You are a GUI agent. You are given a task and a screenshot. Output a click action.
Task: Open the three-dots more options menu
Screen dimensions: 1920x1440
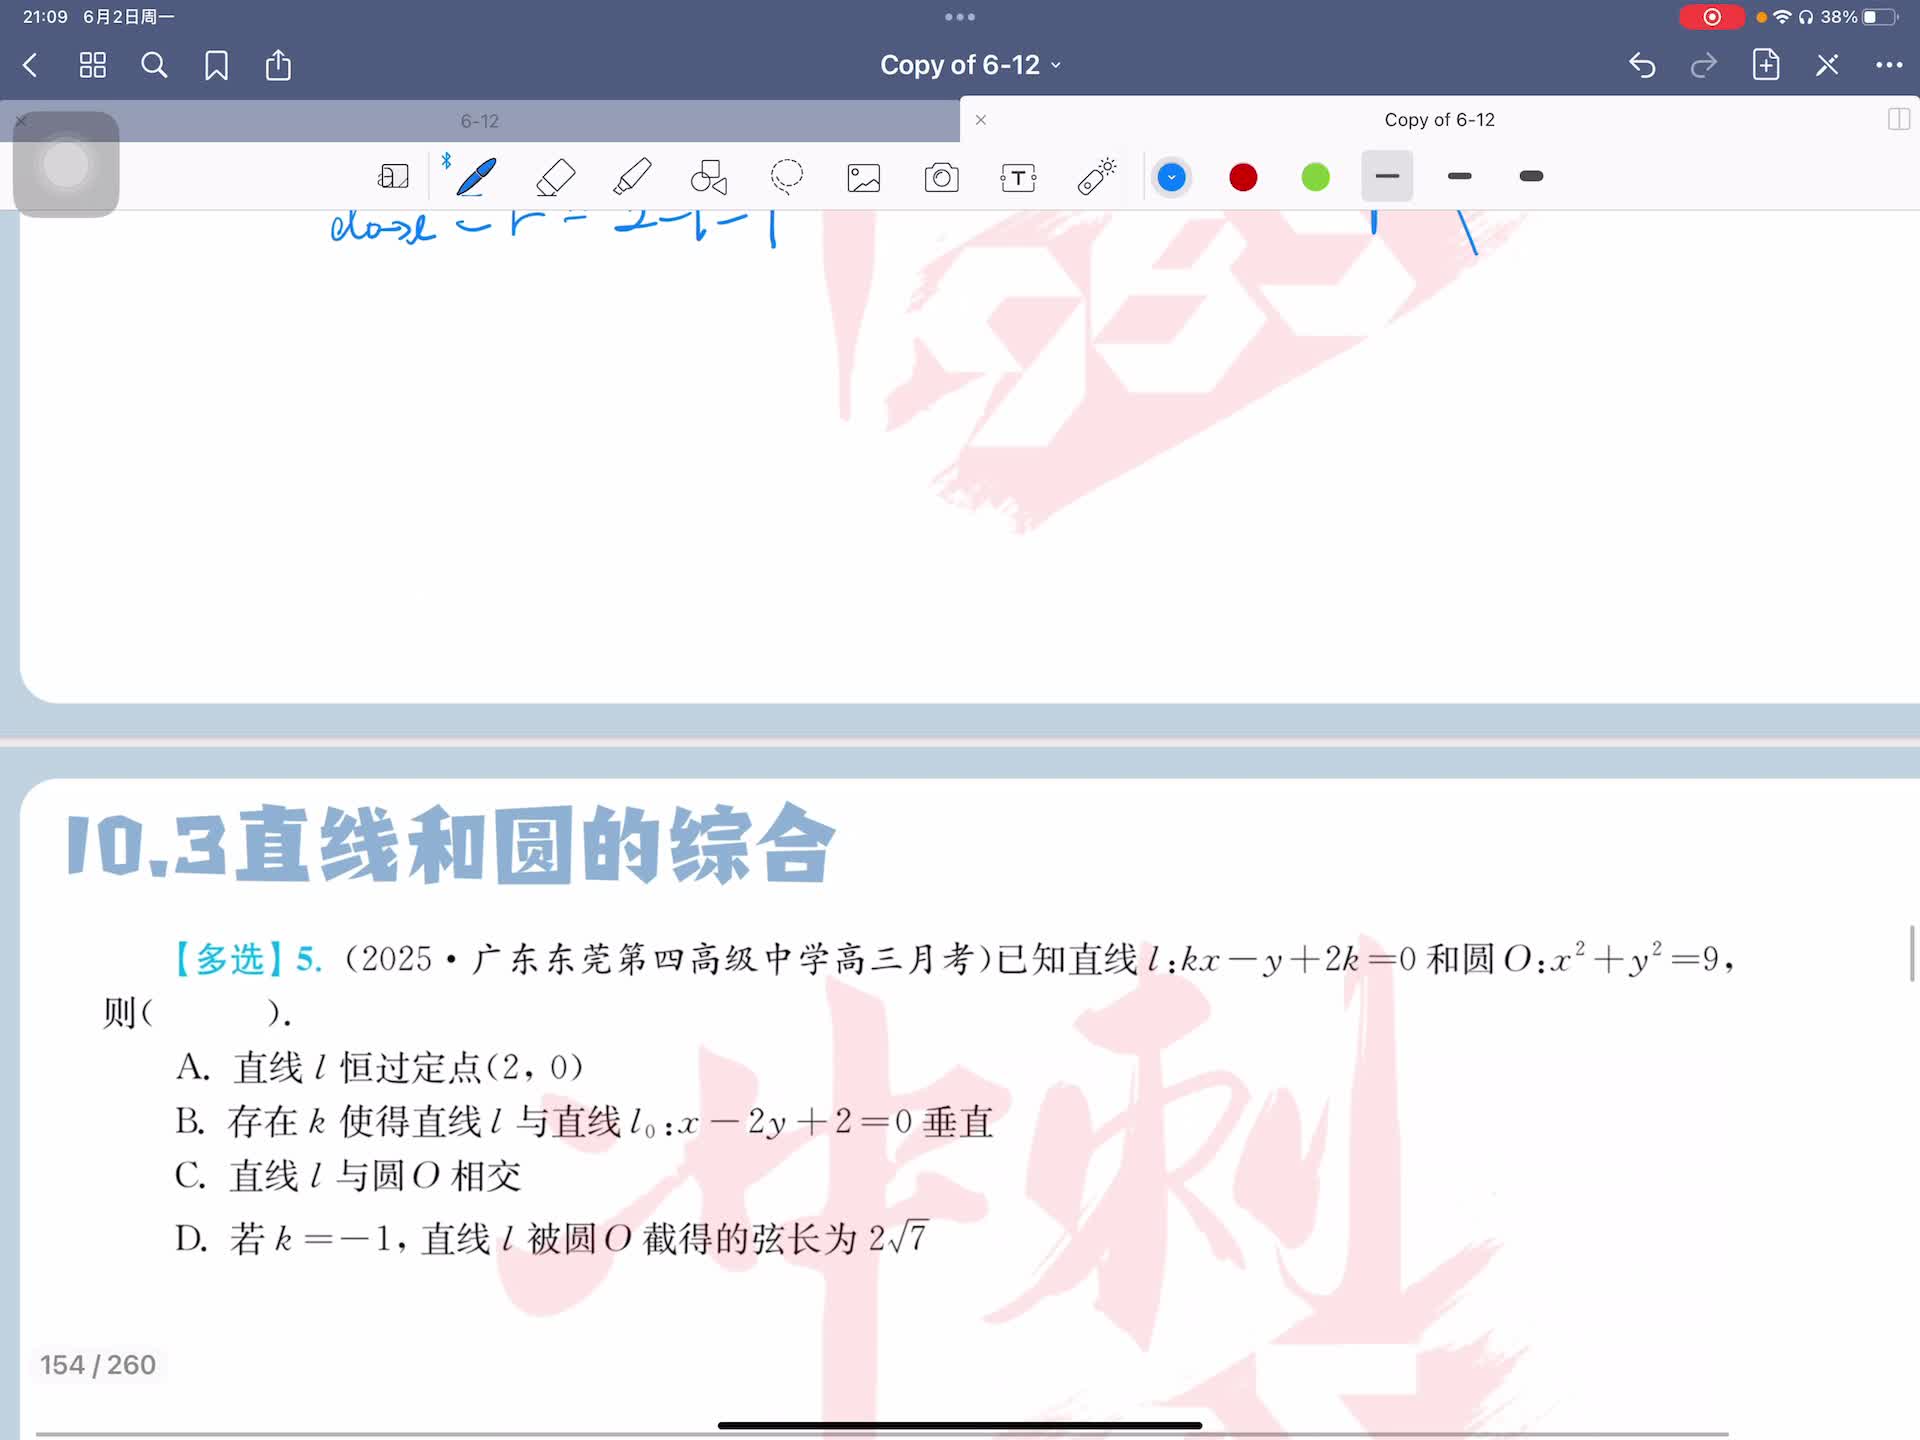(x=1888, y=65)
